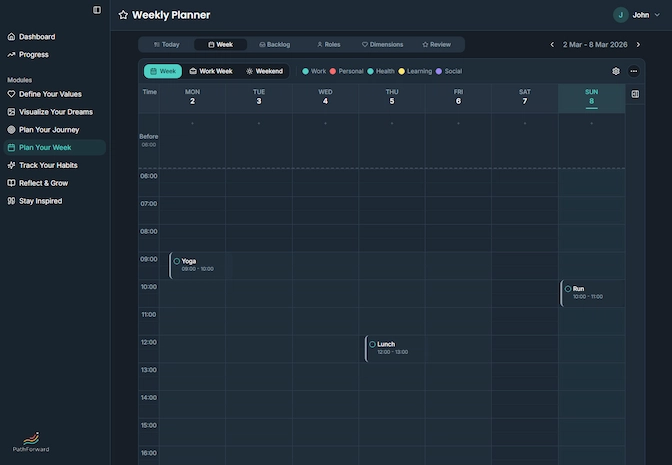The width and height of the screenshot is (672, 465).
Task: Toggle Work category filter
Action: (x=314, y=71)
